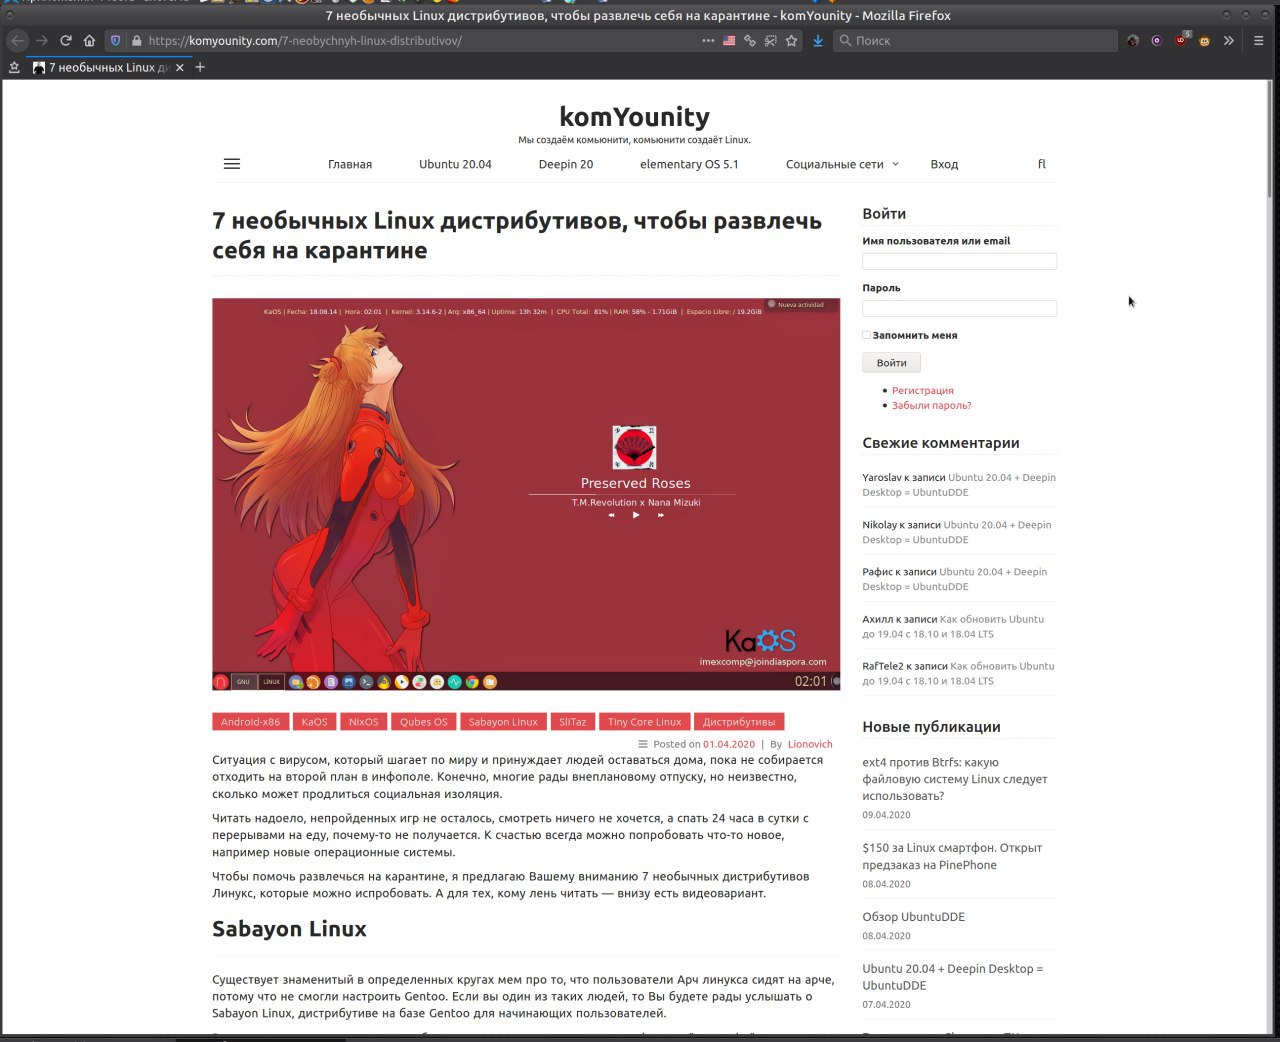
Task: Open the Deepin 20 menu item
Action: tap(566, 164)
